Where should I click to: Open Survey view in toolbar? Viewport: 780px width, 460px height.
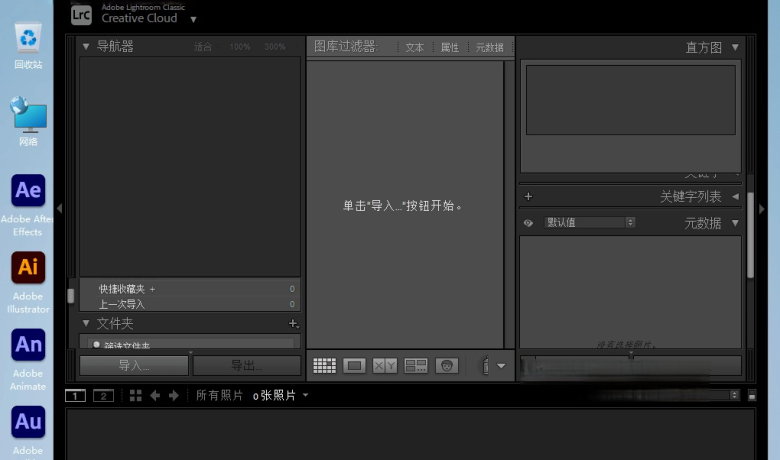(x=416, y=366)
